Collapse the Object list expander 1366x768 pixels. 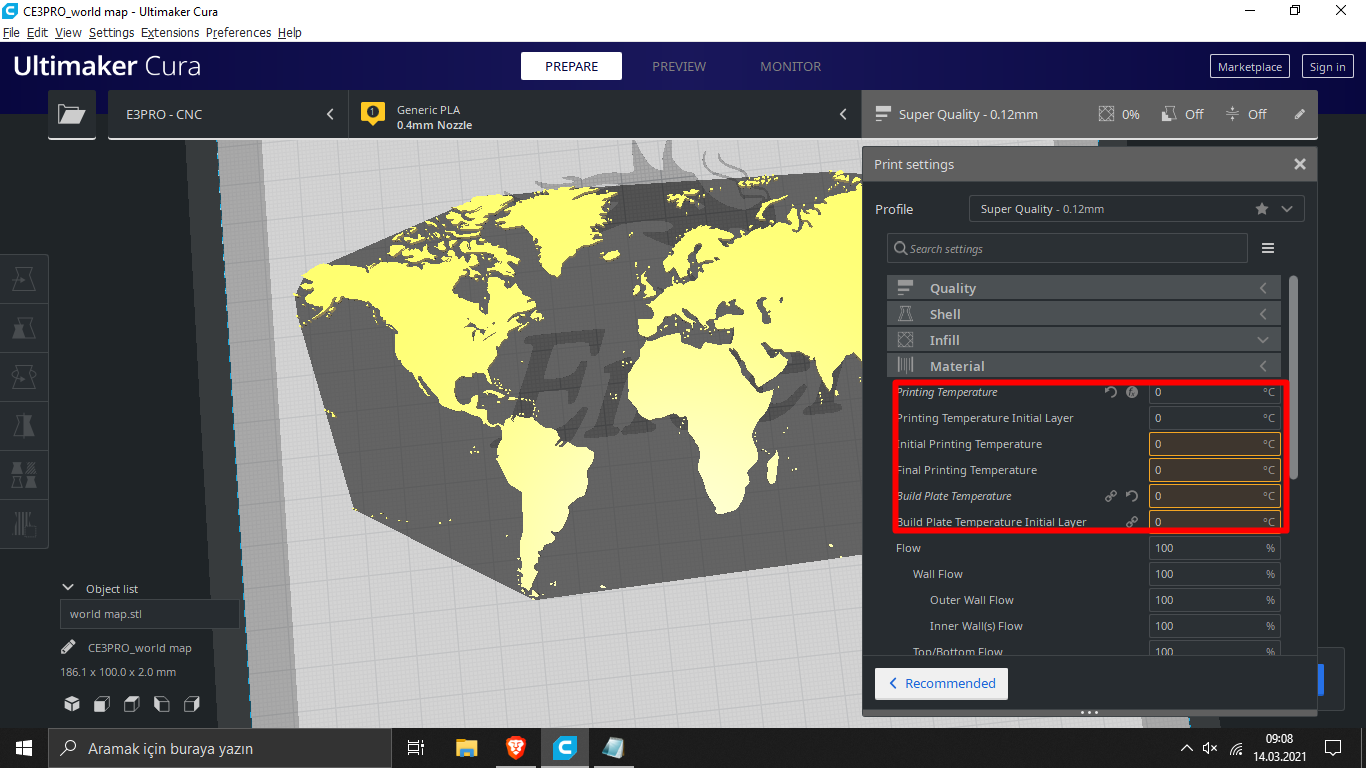tap(68, 588)
